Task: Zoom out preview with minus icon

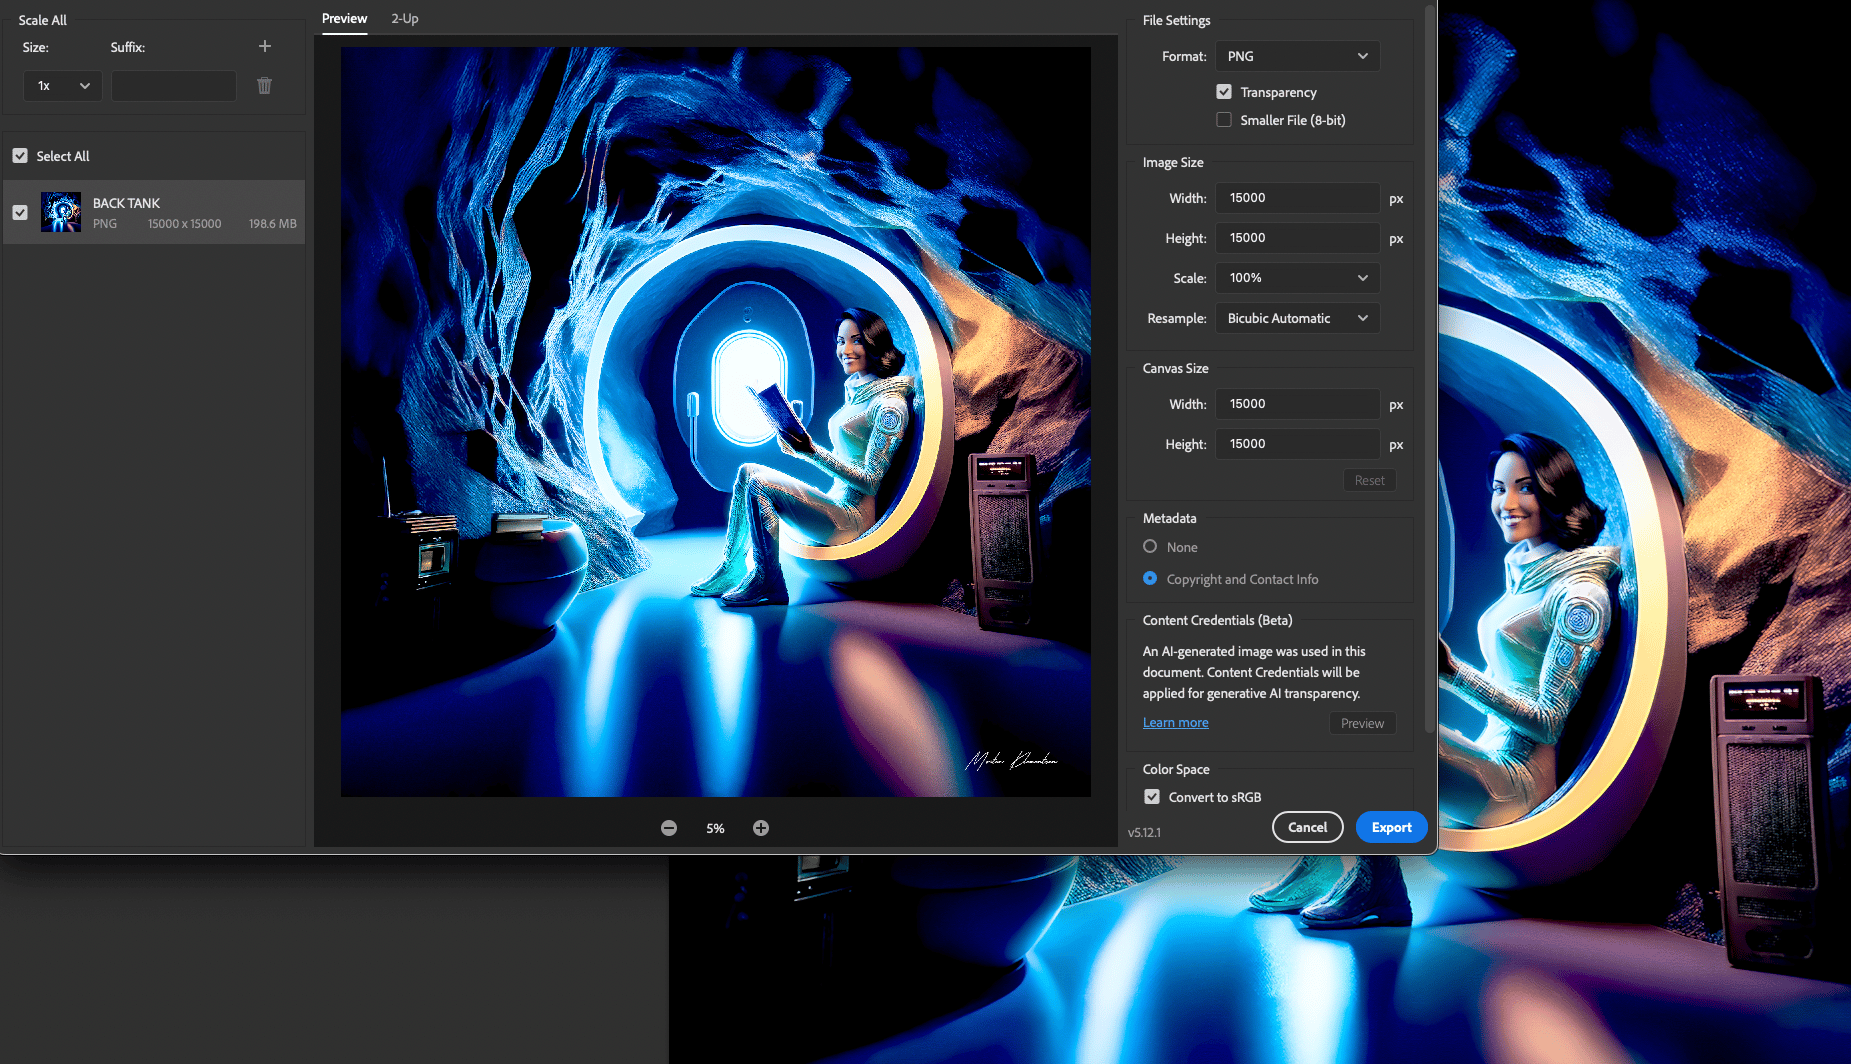Action: (669, 828)
